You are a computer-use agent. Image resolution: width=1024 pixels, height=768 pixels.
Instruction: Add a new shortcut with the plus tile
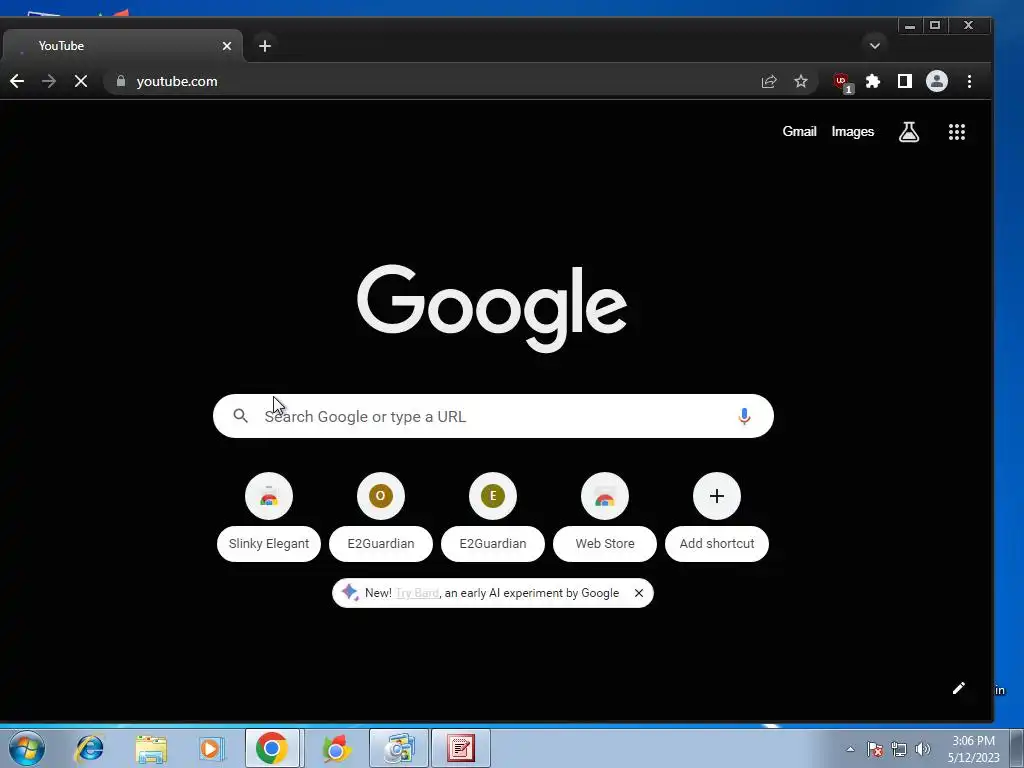pyautogui.click(x=717, y=496)
